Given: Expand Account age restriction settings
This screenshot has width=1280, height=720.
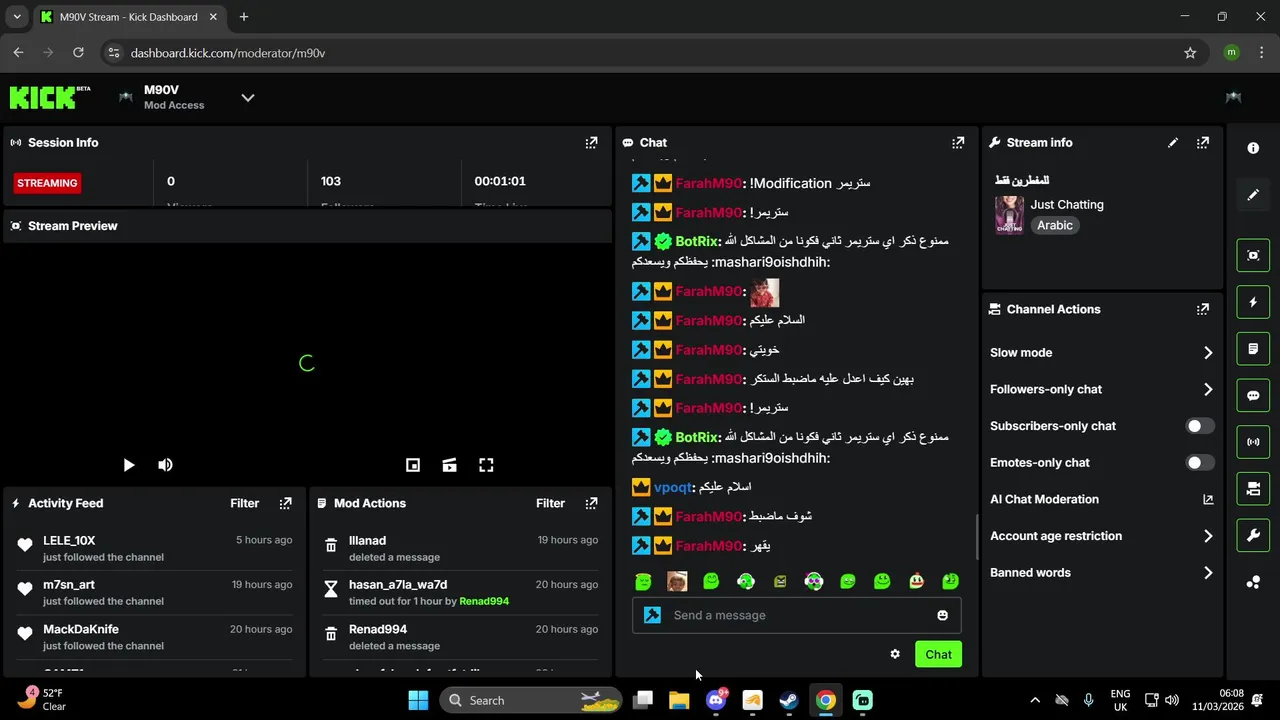Looking at the screenshot, I should click(x=1102, y=536).
